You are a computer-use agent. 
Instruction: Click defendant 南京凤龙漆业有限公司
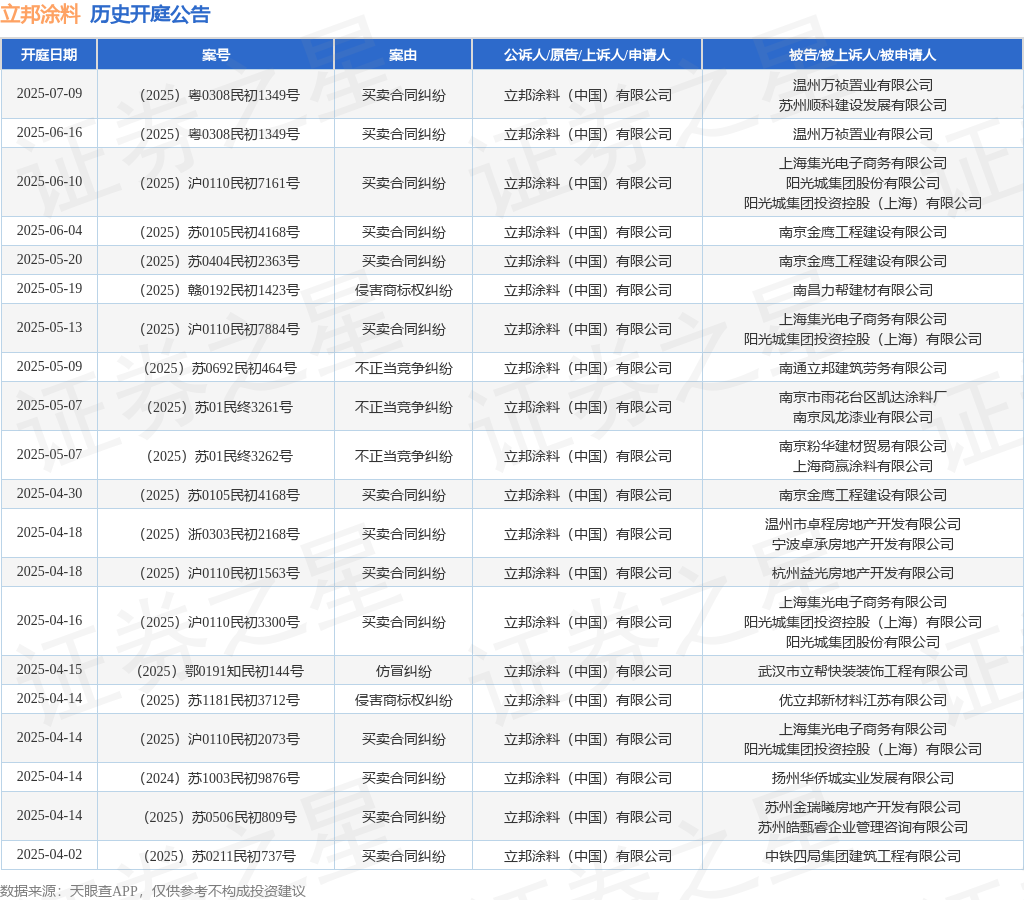coord(863,417)
